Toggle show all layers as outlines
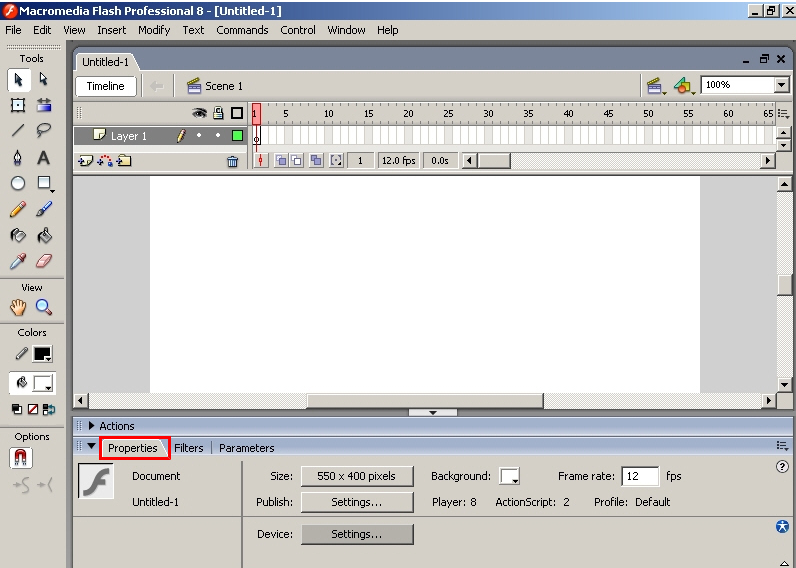This screenshot has height=568, width=796. pyautogui.click(x=237, y=113)
